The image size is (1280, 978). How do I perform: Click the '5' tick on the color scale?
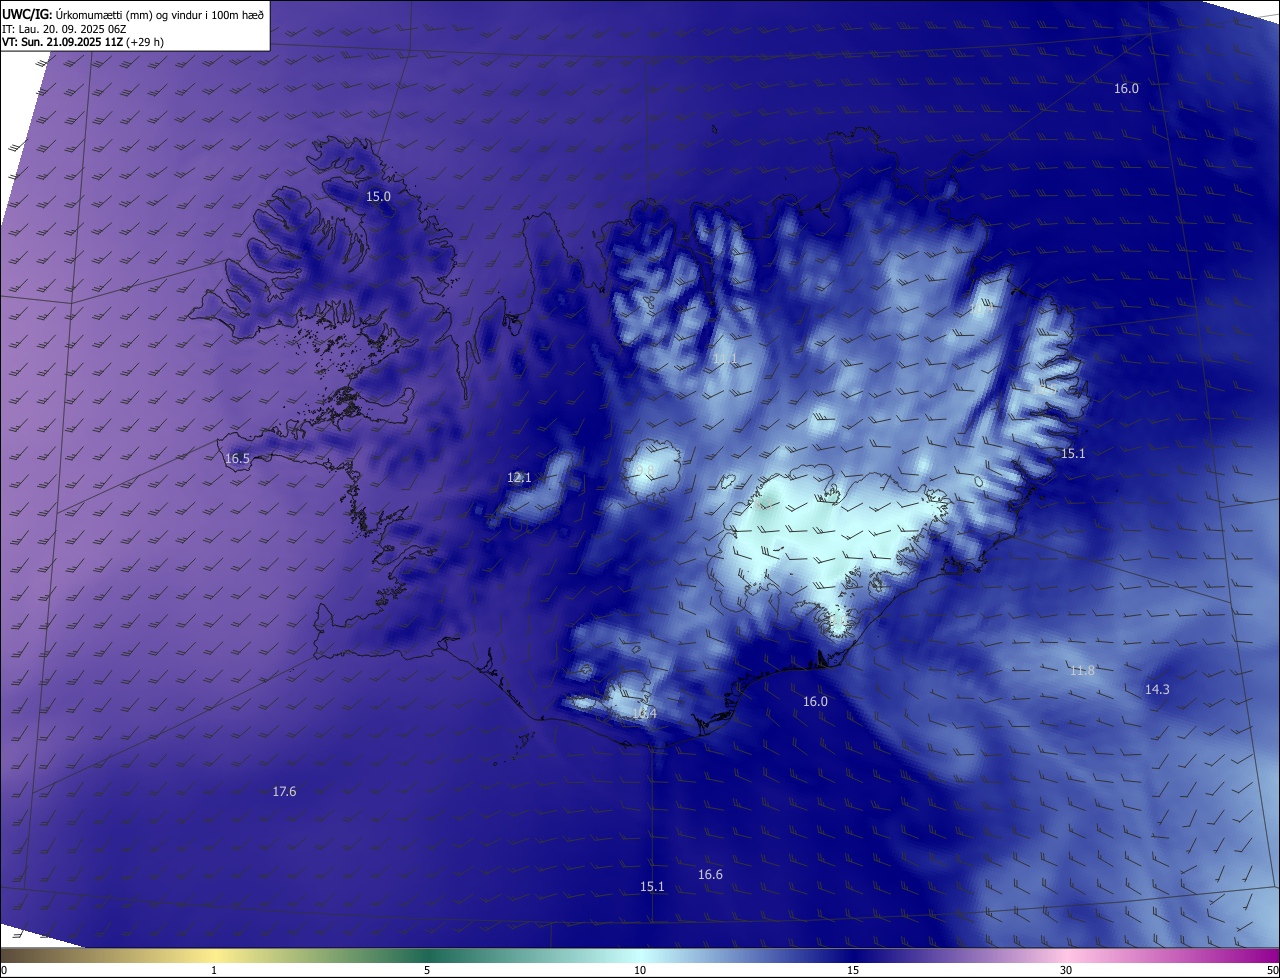point(427,970)
